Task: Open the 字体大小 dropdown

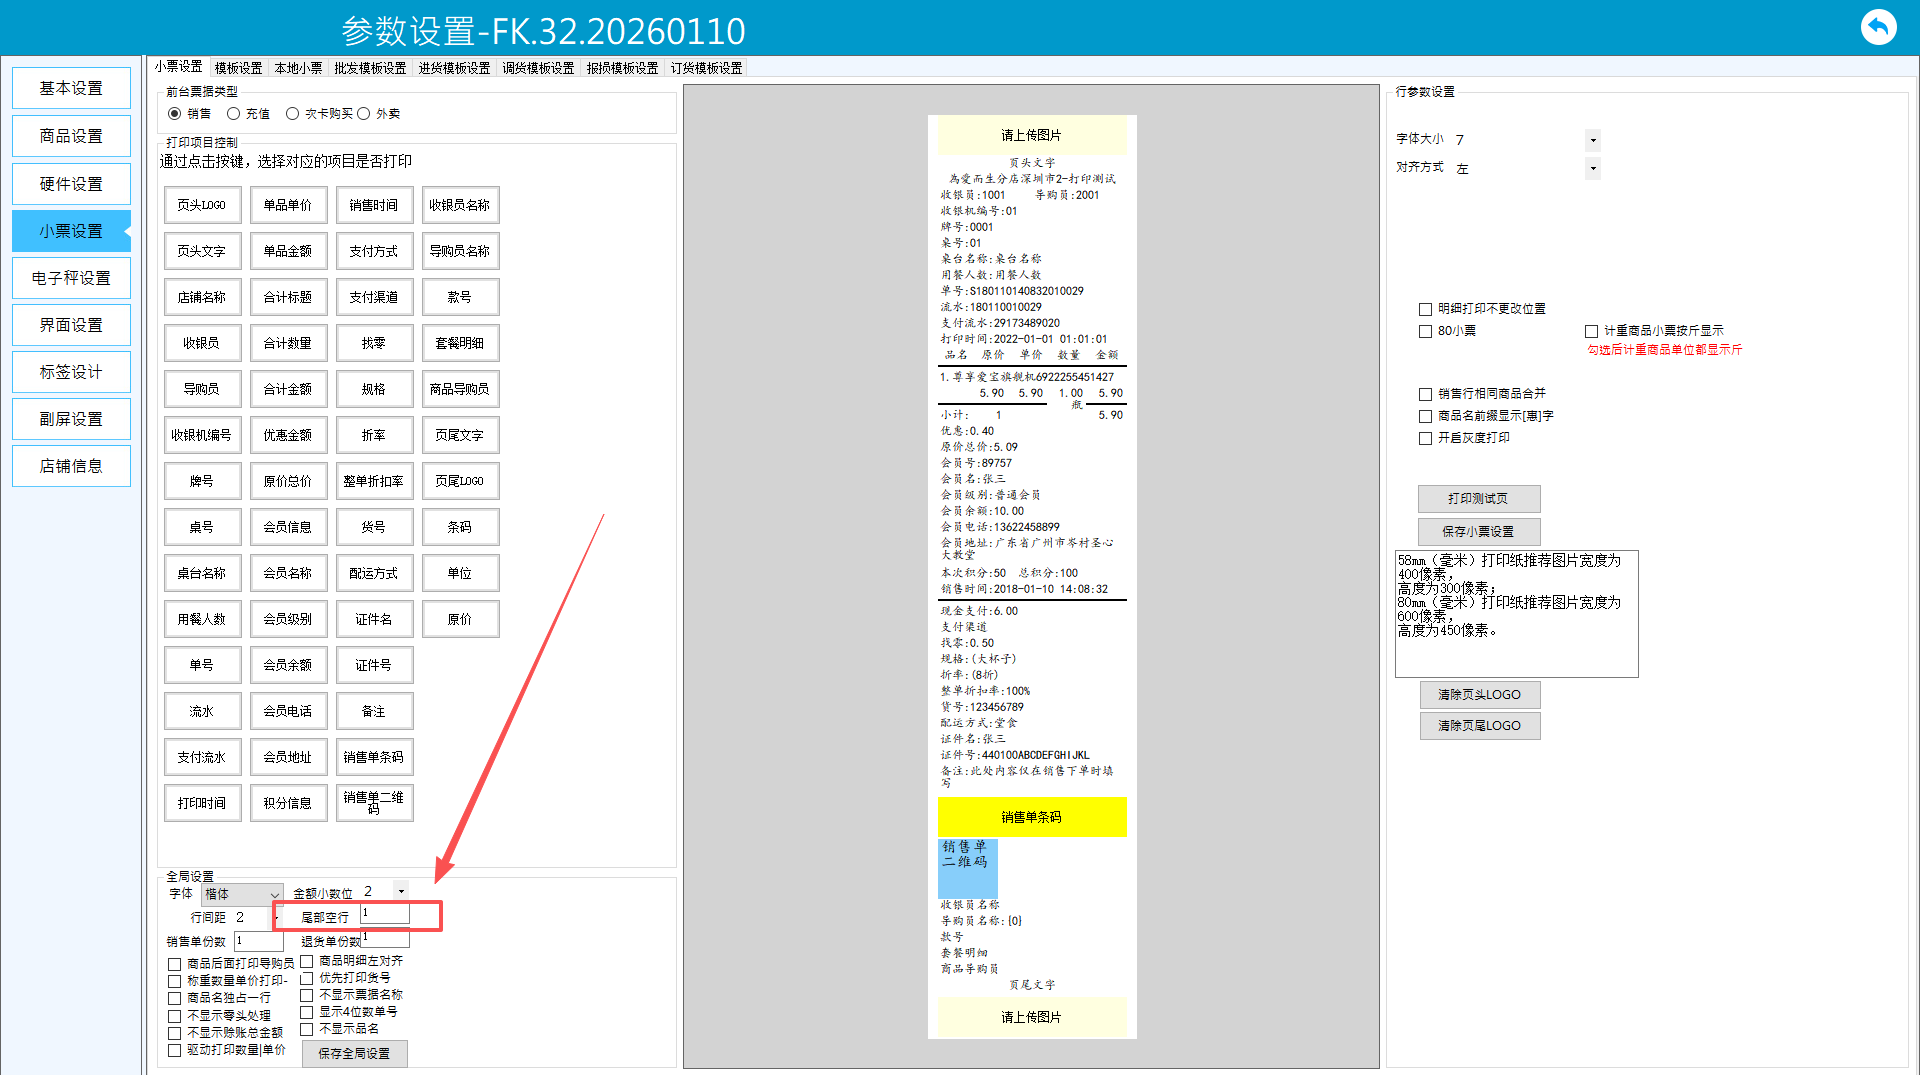Action: [1593, 140]
